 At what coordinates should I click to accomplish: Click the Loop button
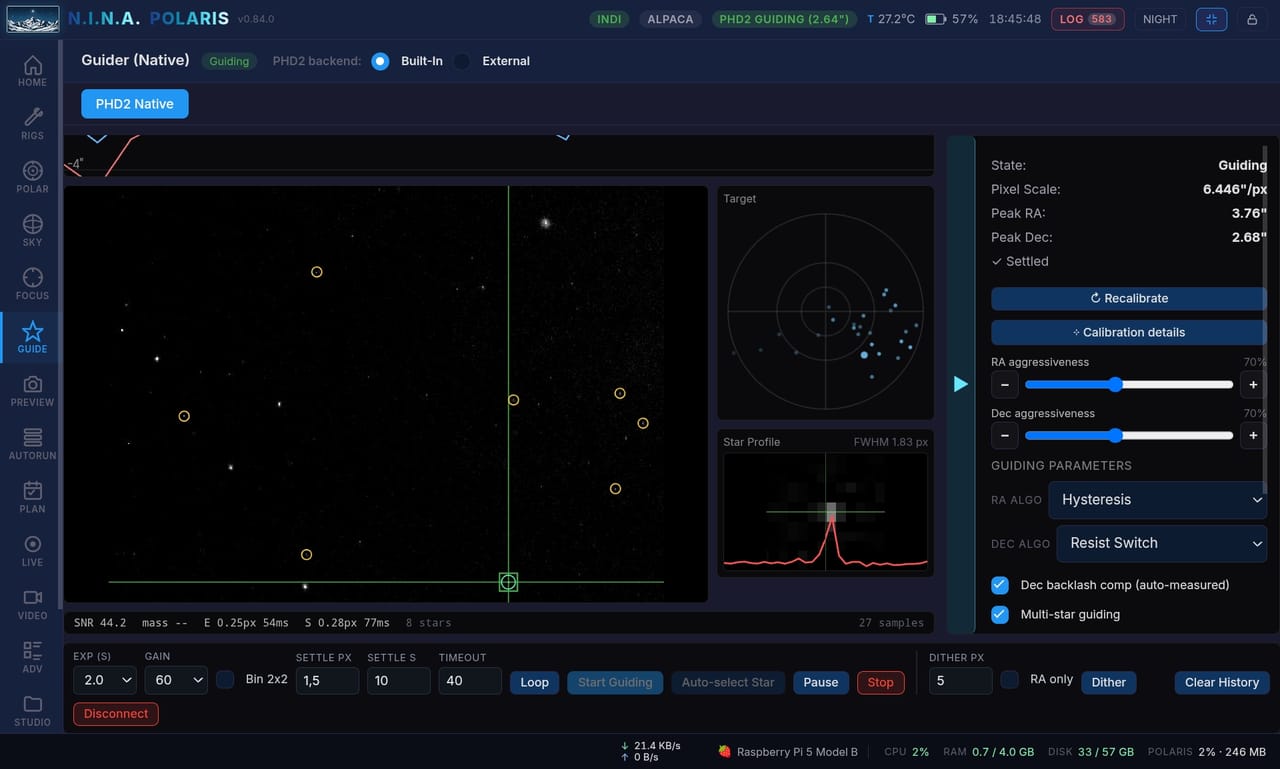coord(535,682)
